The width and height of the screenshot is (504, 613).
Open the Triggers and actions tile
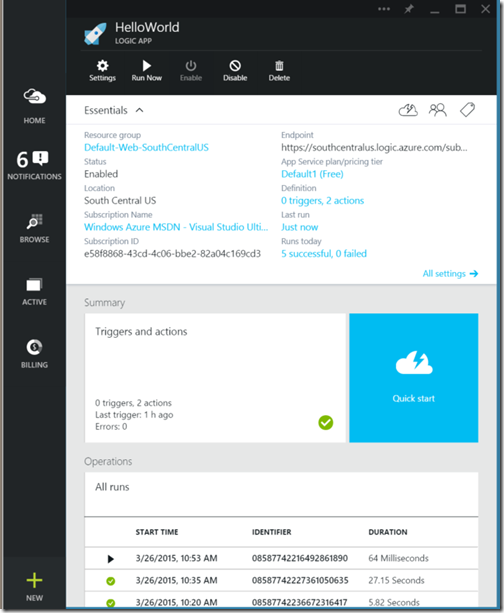tap(215, 378)
